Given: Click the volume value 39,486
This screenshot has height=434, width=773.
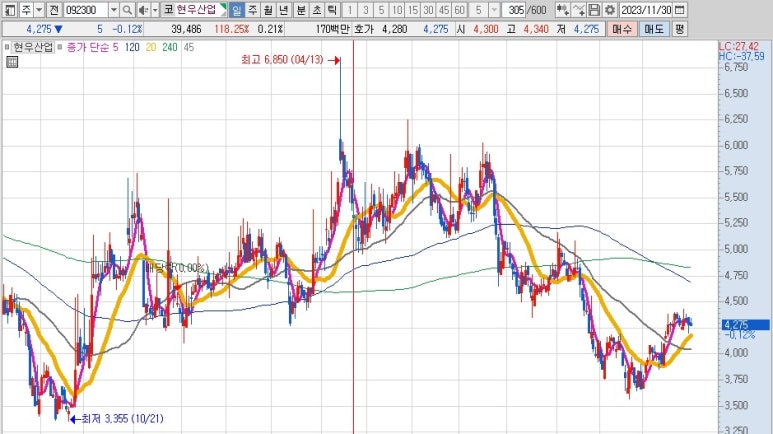Looking at the screenshot, I should tap(186, 29).
